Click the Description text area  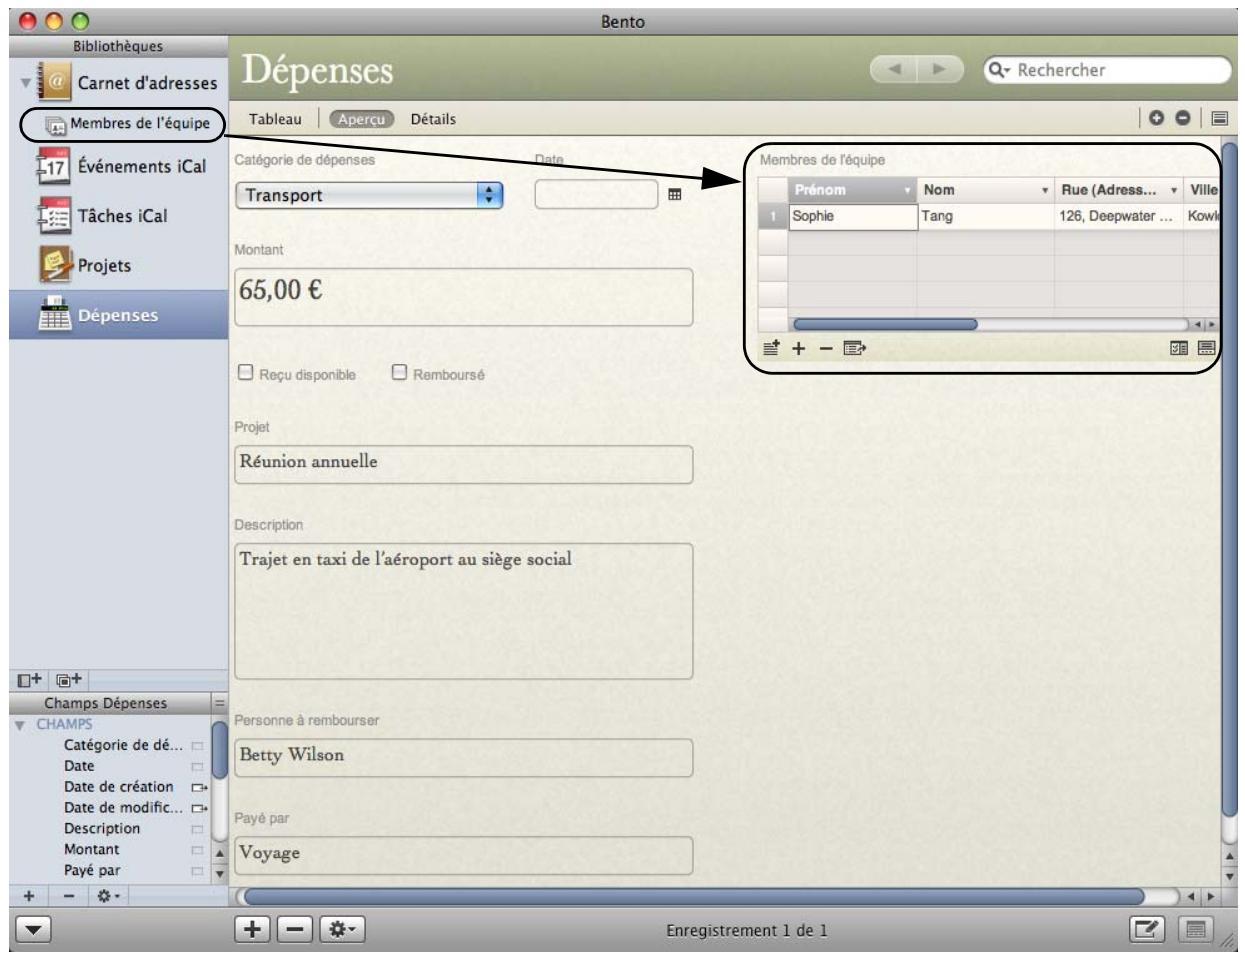[463, 611]
